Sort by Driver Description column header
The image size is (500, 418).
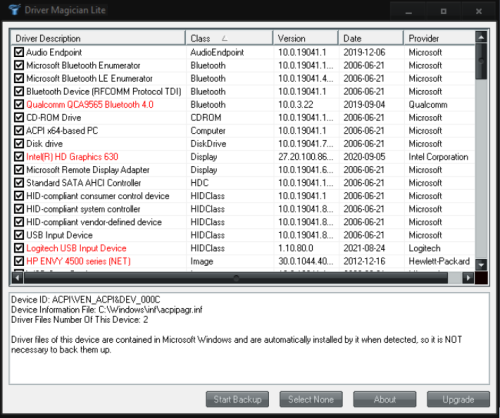[x=98, y=38]
